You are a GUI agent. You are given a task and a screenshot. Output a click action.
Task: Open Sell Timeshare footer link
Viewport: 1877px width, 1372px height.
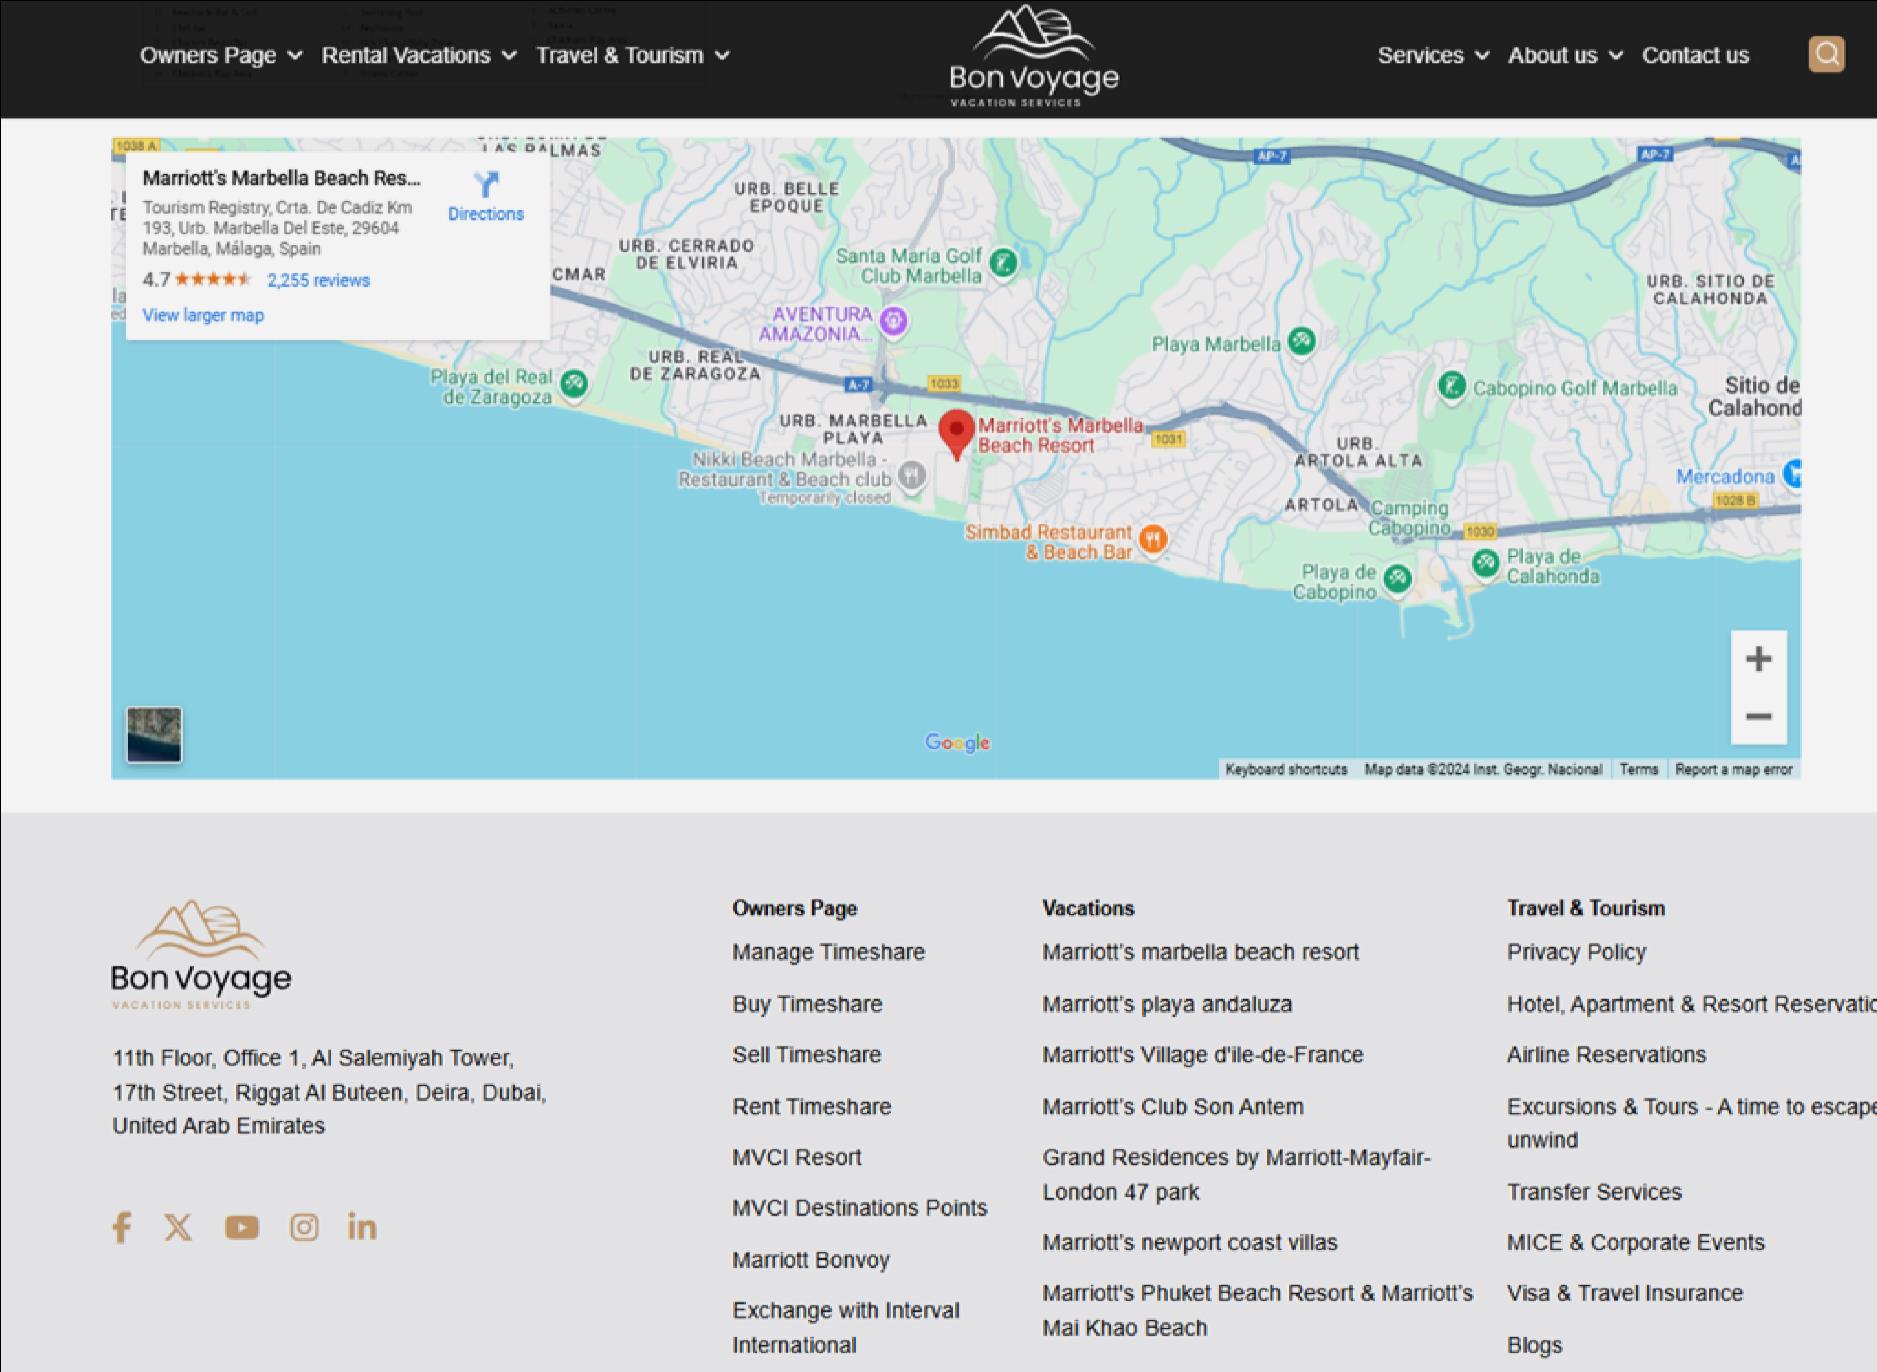[806, 1054]
